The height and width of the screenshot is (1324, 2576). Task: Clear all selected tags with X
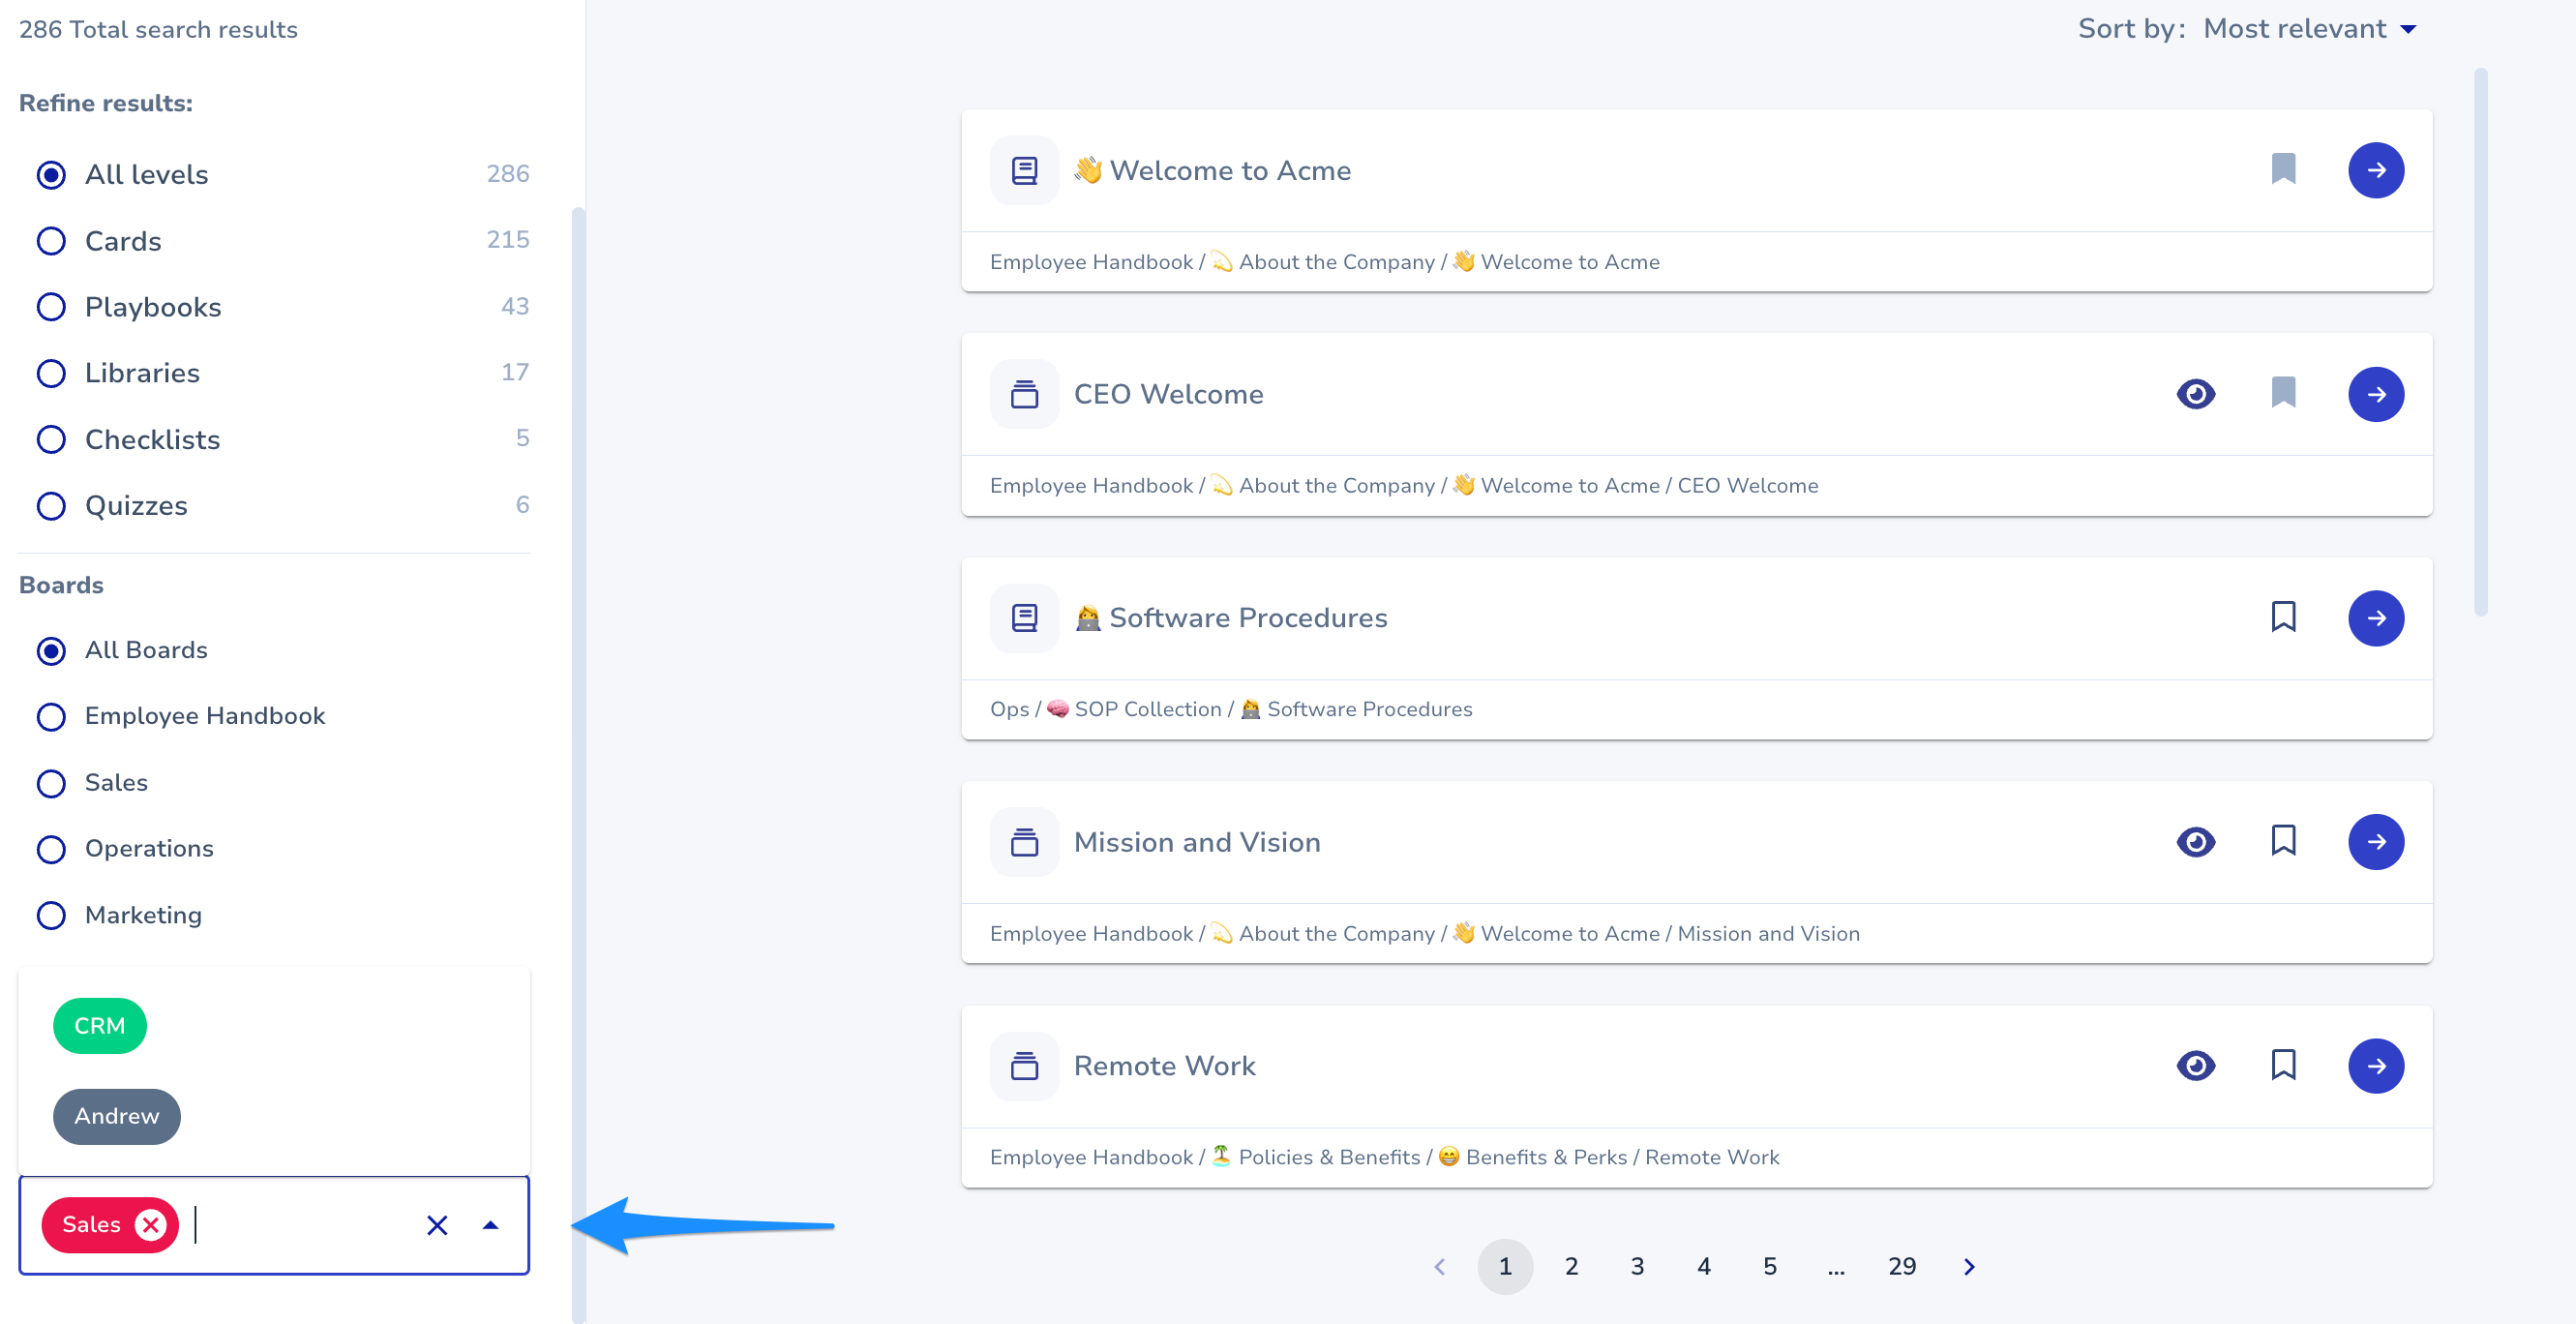click(x=437, y=1225)
